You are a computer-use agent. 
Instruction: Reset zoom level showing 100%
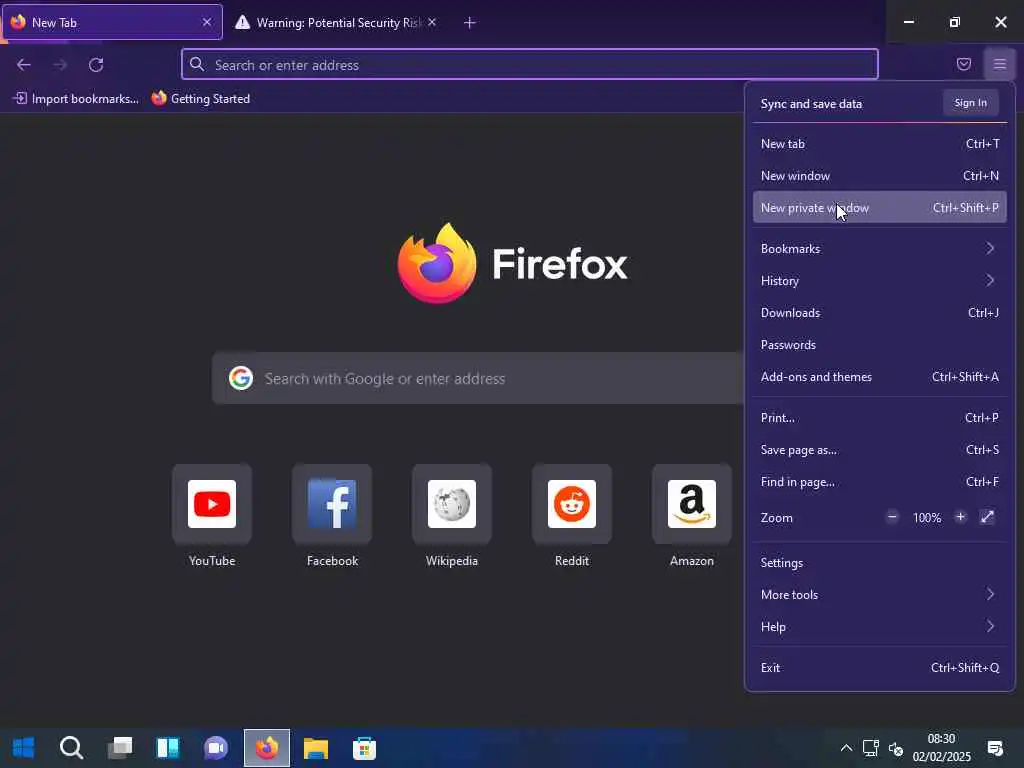pos(927,518)
